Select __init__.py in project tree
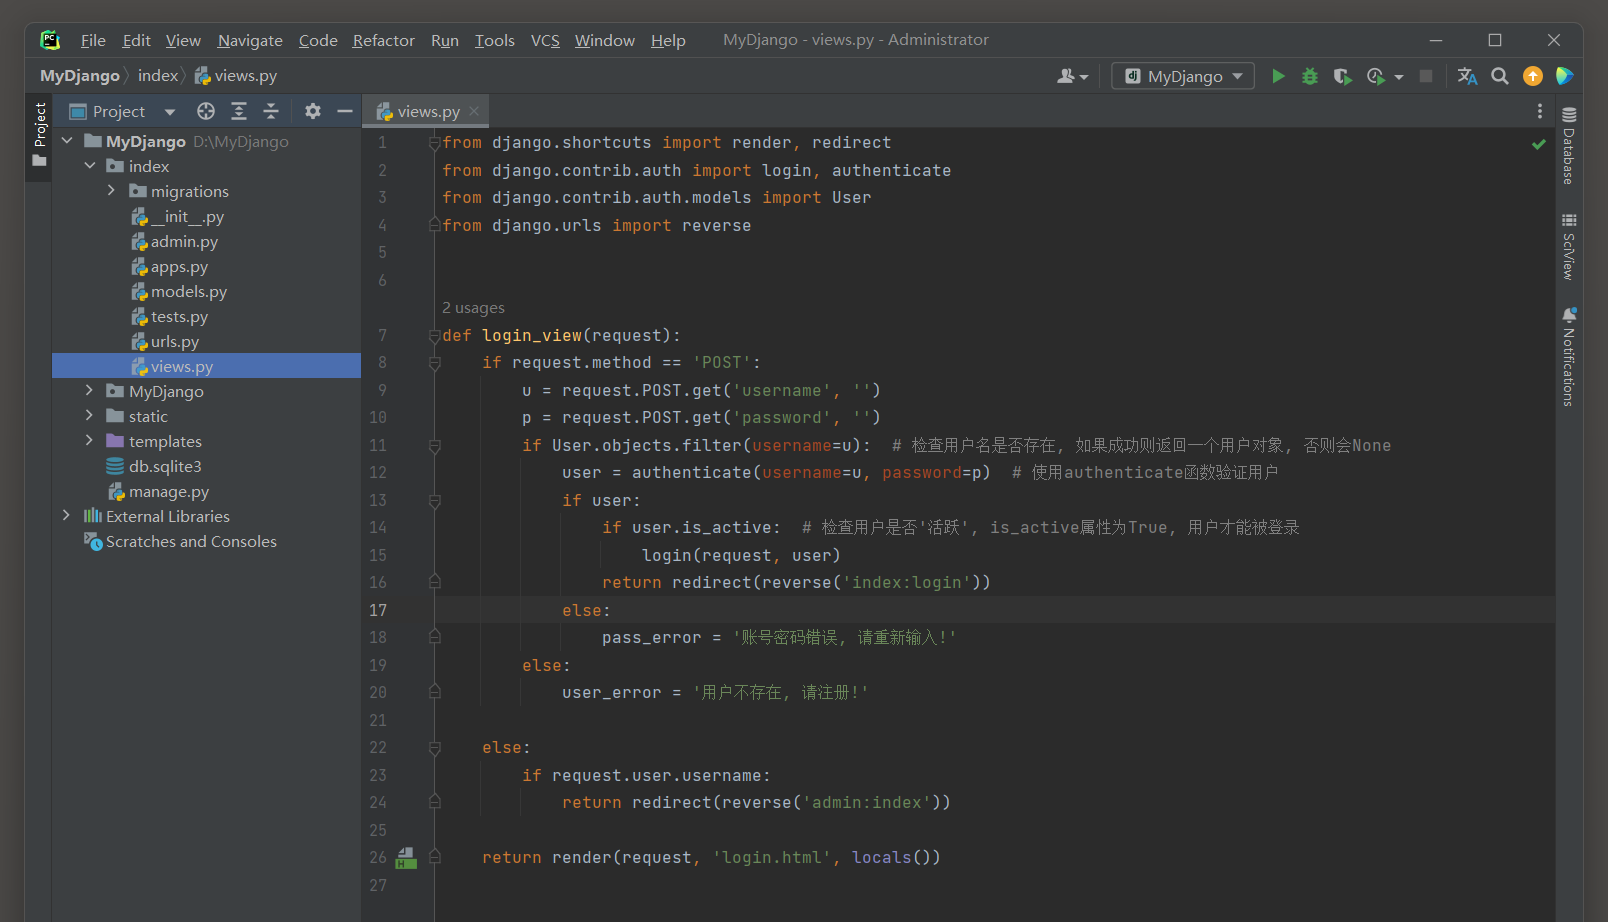Viewport: 1608px width, 922px height. [x=187, y=216]
